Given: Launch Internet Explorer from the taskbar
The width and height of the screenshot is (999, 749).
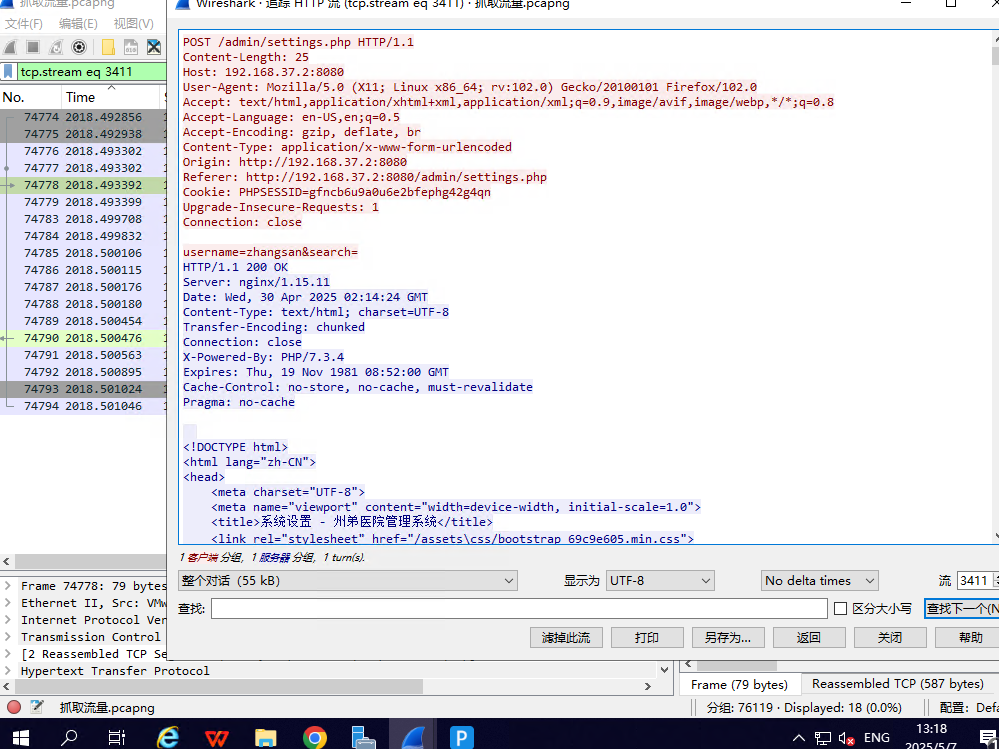Looking at the screenshot, I should (x=168, y=738).
